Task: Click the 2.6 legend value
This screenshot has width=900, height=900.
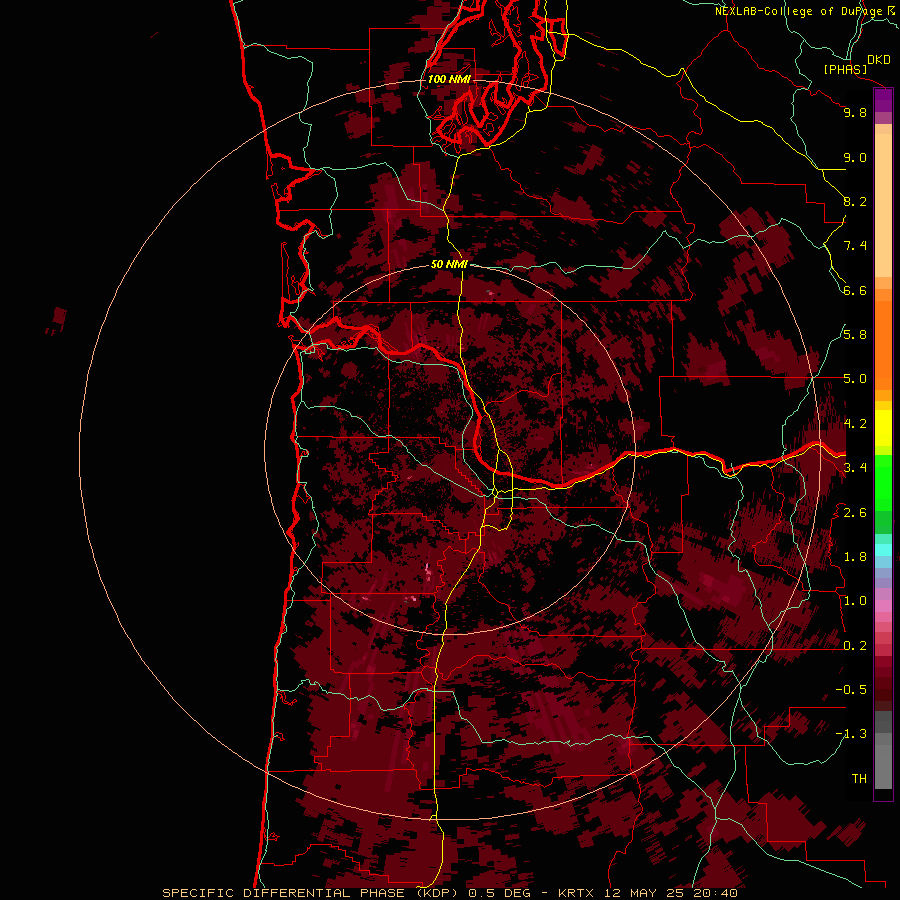Action: click(855, 513)
